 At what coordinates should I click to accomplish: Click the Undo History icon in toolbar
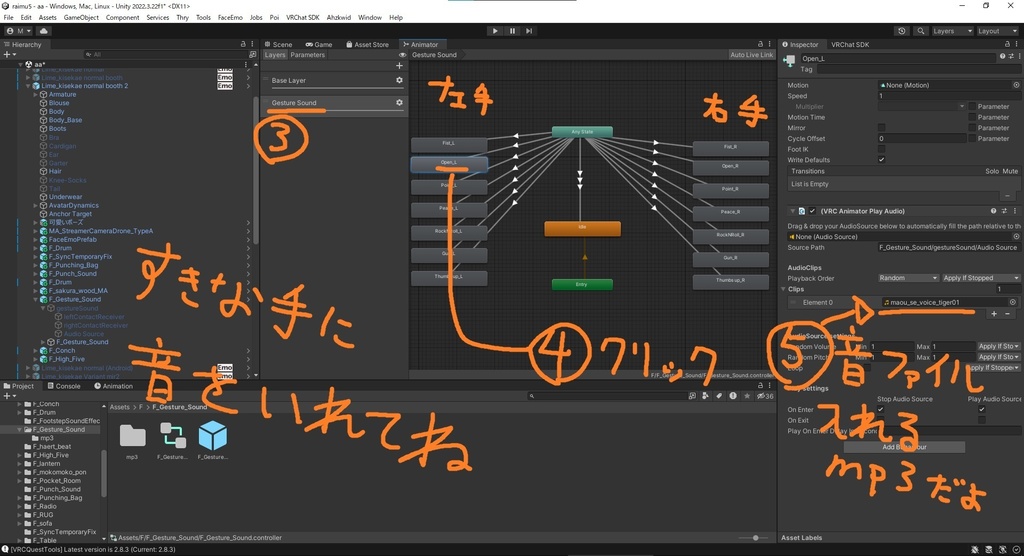click(902, 31)
